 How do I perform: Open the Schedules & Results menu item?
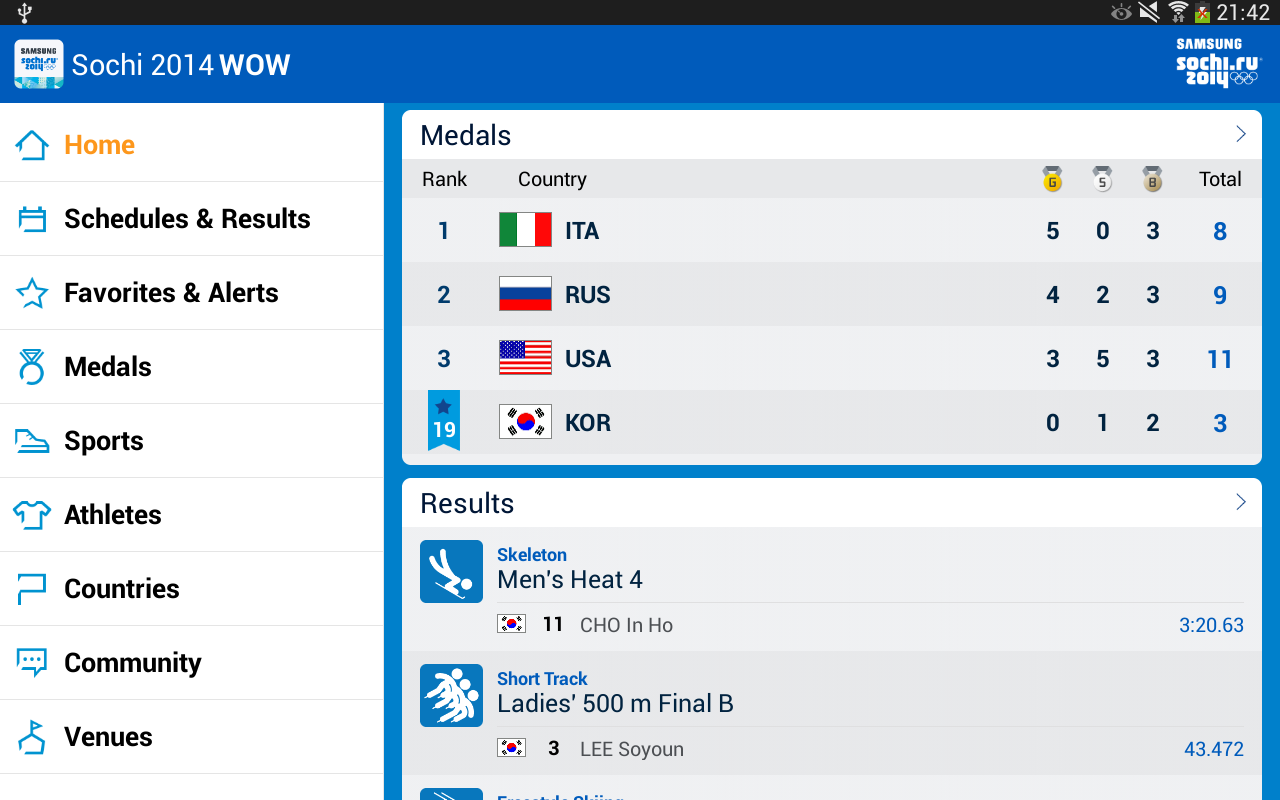pyautogui.click(x=187, y=219)
